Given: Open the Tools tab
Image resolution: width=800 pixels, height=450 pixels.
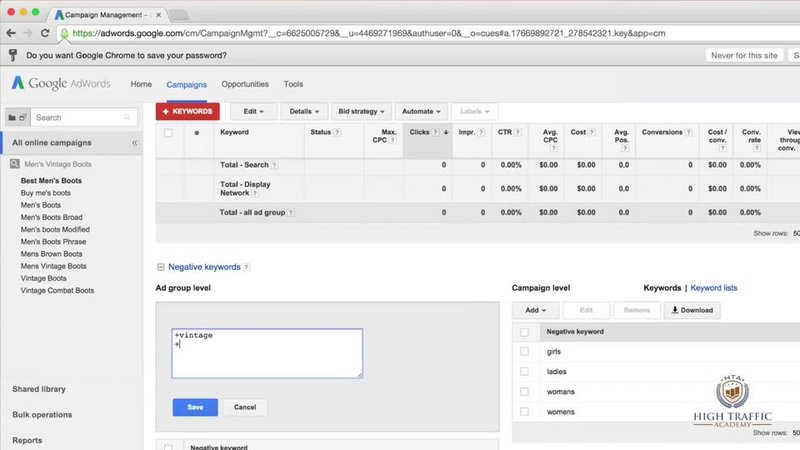Looking at the screenshot, I should 293,84.
